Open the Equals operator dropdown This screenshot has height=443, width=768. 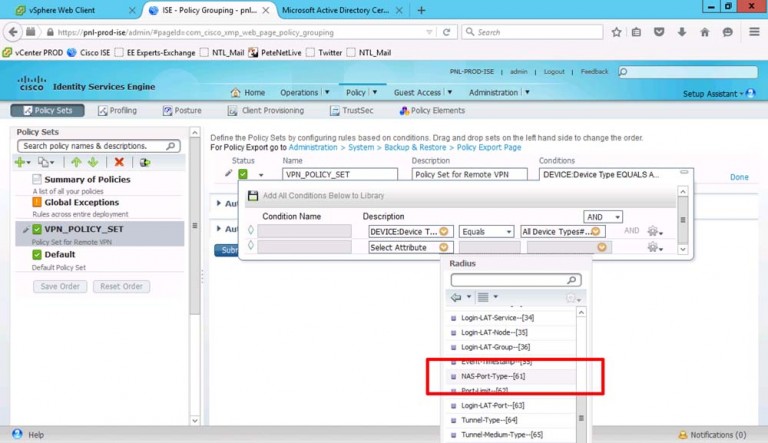click(486, 231)
